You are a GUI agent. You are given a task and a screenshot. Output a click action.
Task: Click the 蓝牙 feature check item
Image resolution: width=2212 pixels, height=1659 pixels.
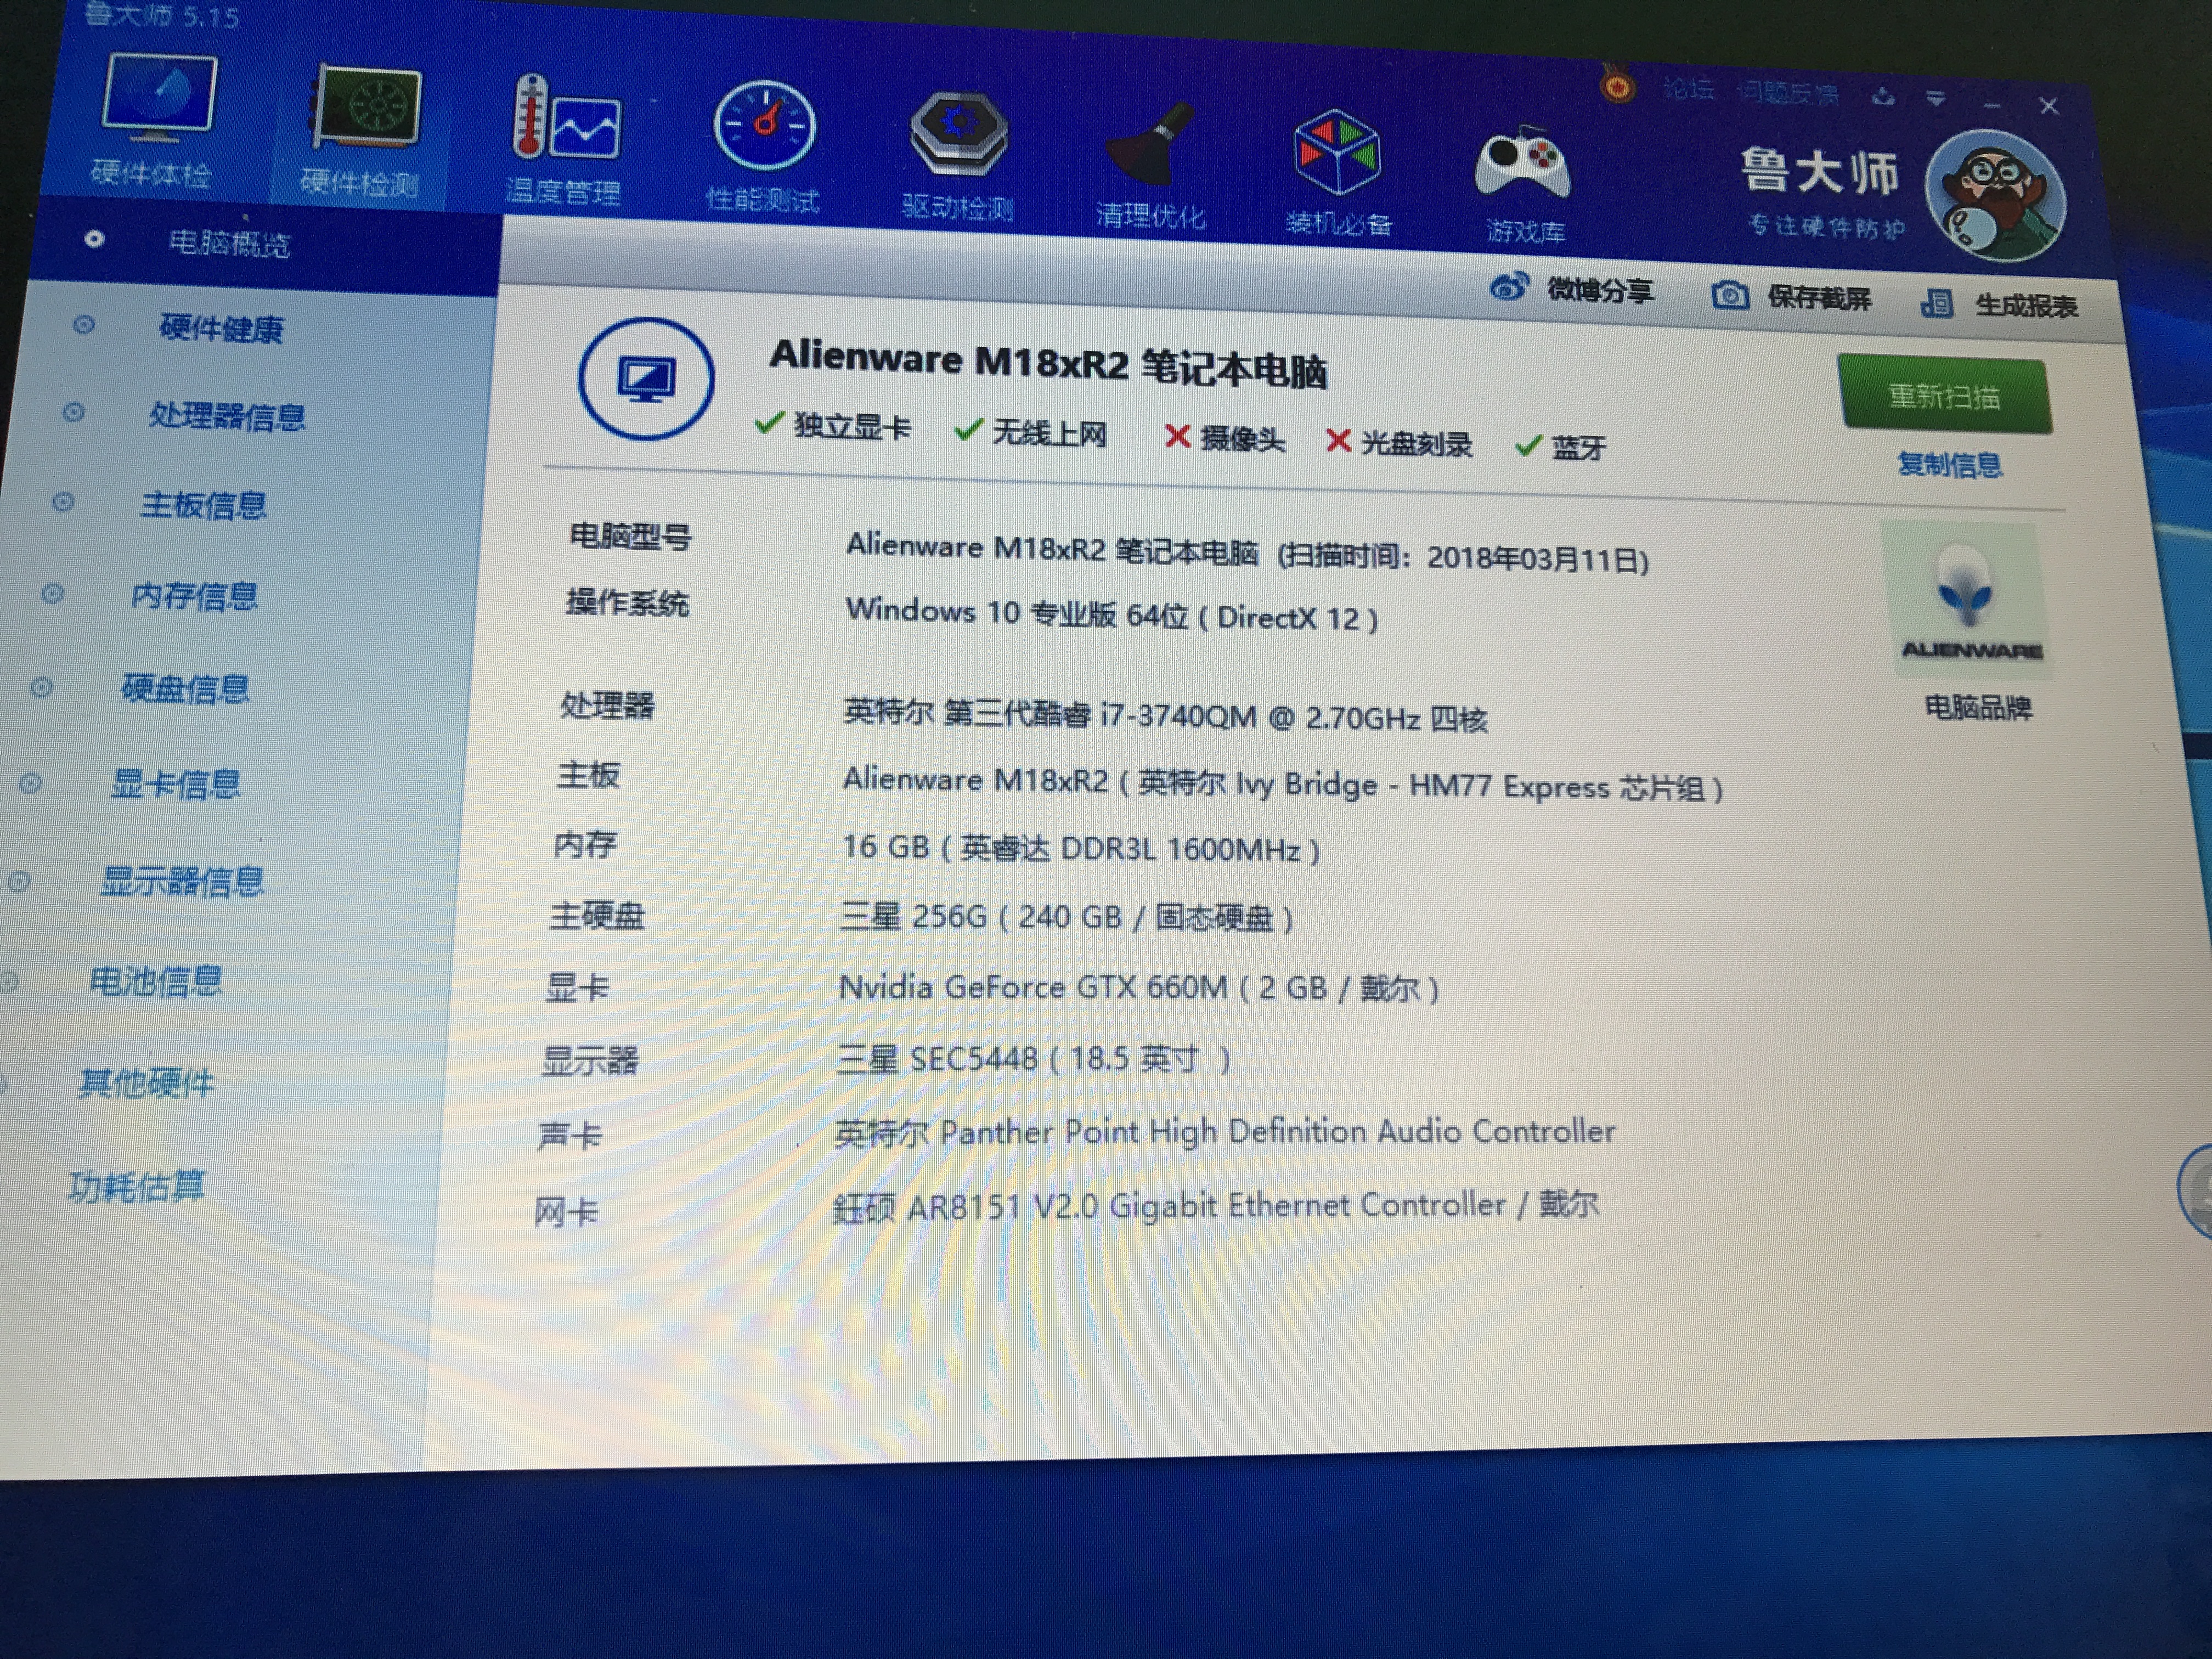1561,447
